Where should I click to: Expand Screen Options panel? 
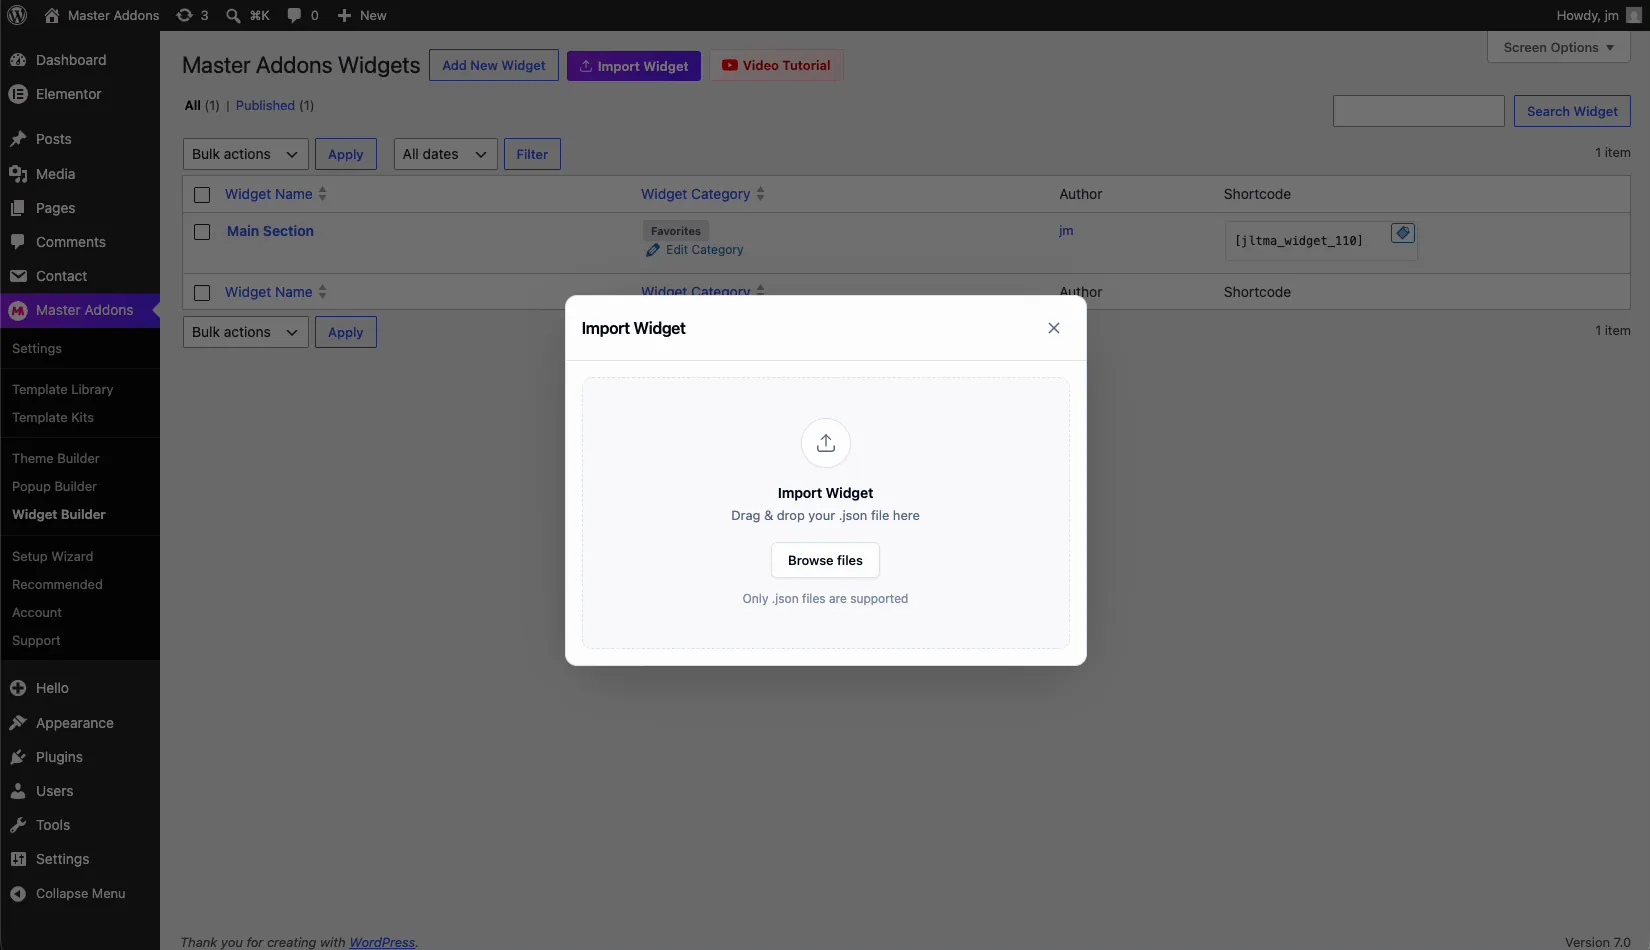coord(1559,47)
